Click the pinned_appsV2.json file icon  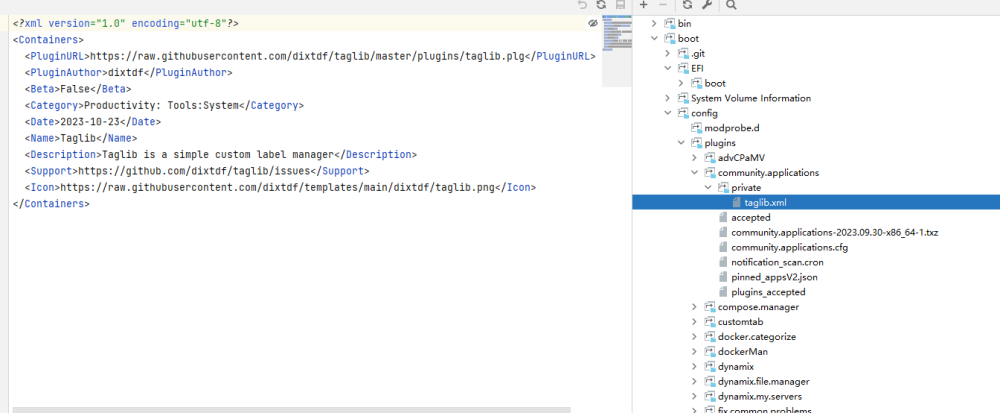(723, 277)
